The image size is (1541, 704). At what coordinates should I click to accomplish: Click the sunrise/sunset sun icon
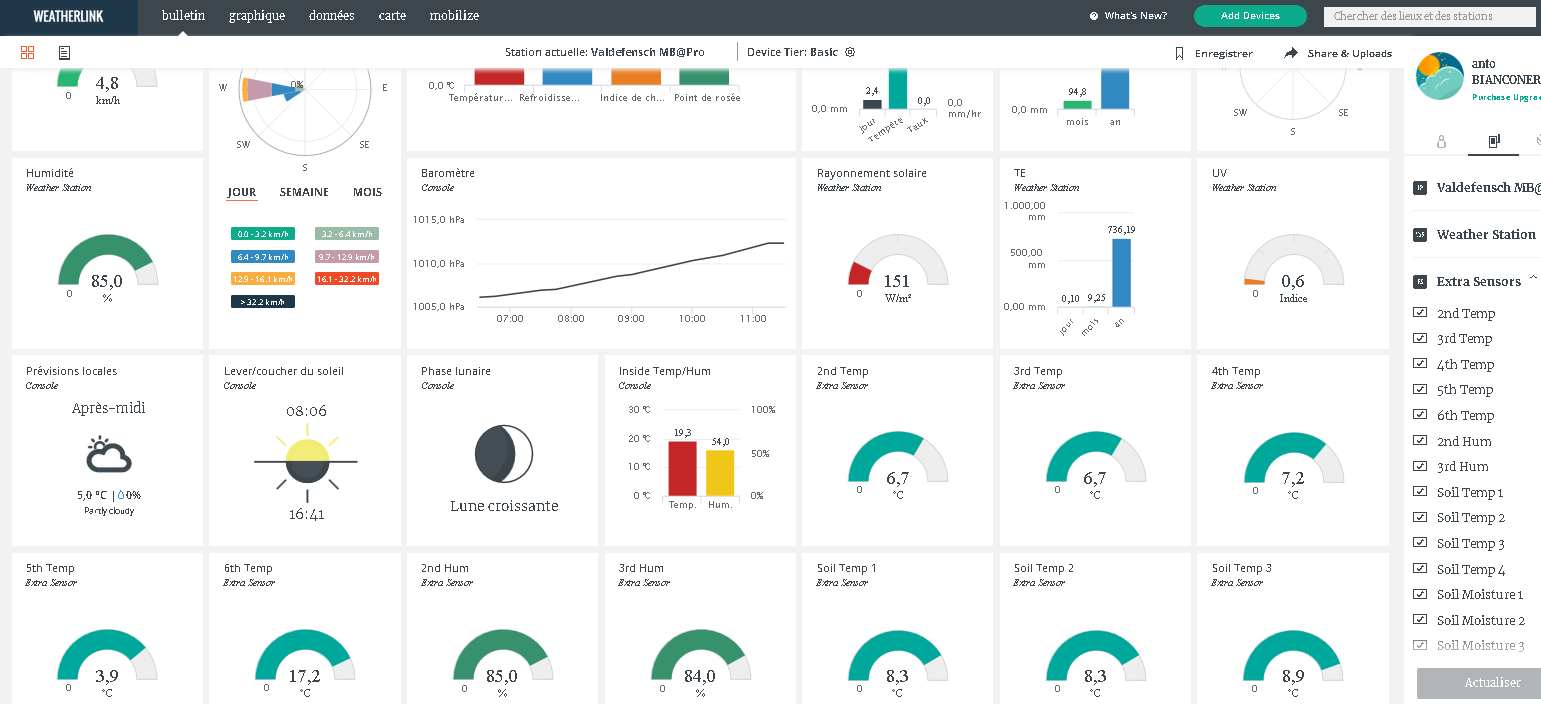(306, 463)
